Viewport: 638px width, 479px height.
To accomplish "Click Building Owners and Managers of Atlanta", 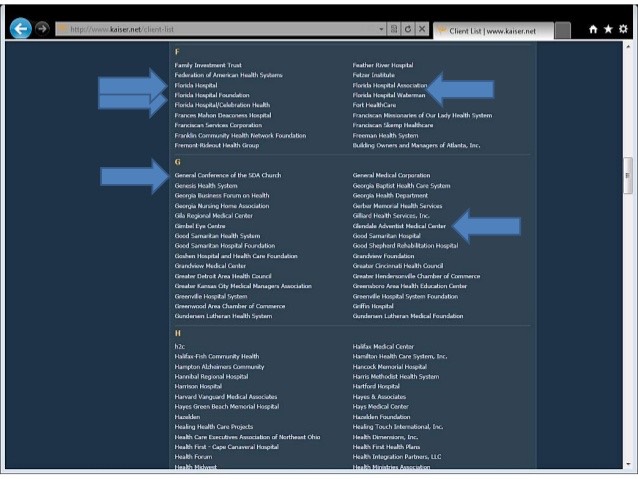I will pyautogui.click(x=416, y=145).
